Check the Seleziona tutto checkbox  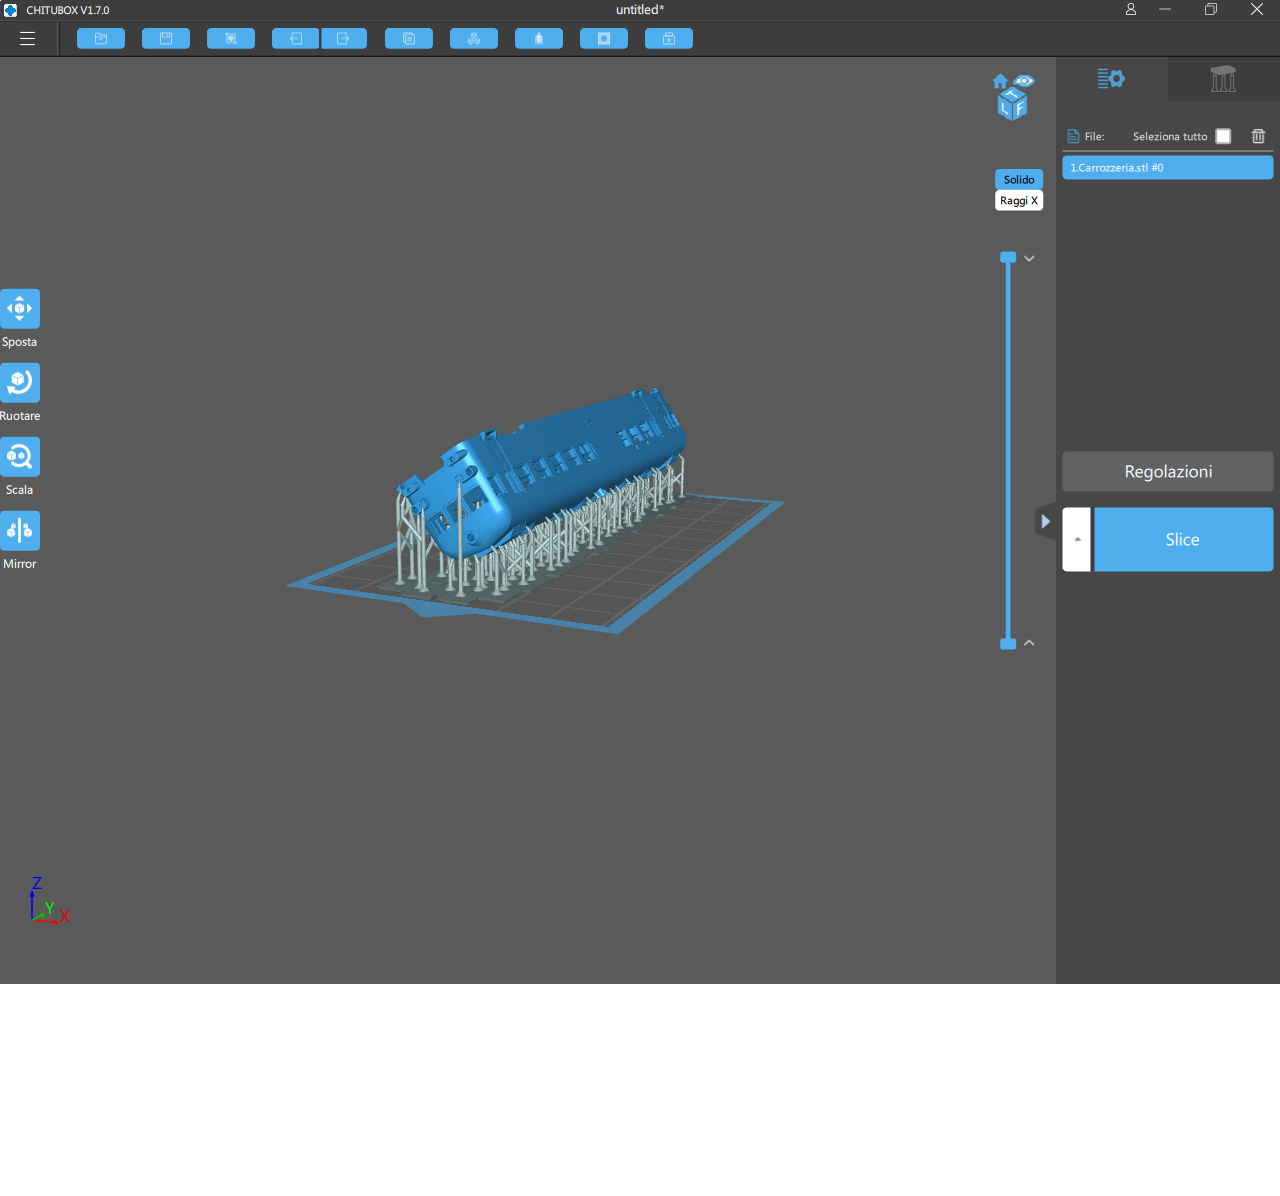1223,136
